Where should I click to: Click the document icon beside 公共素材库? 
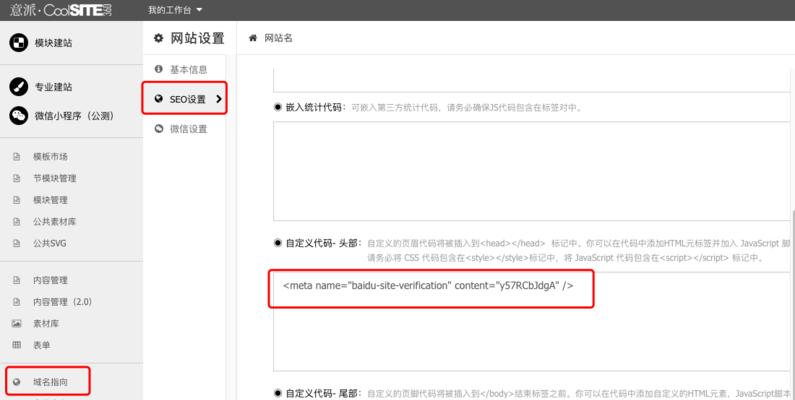(16, 222)
